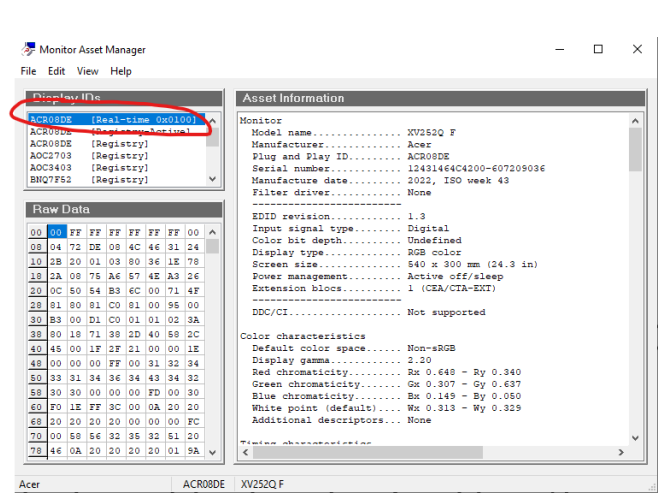Click the Monitor Asset Manager title bar icon
Screen dimensions: 672x503
click(28, 50)
